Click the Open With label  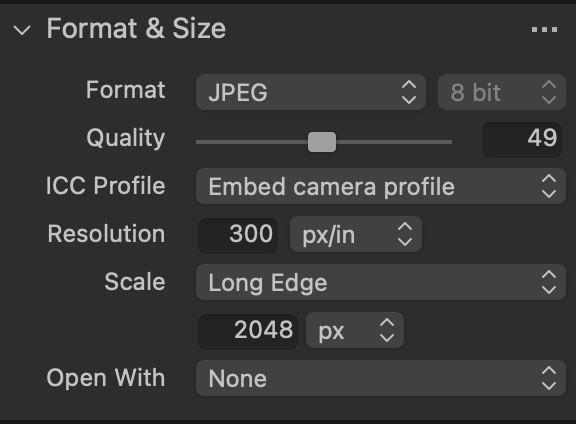[x=106, y=378]
